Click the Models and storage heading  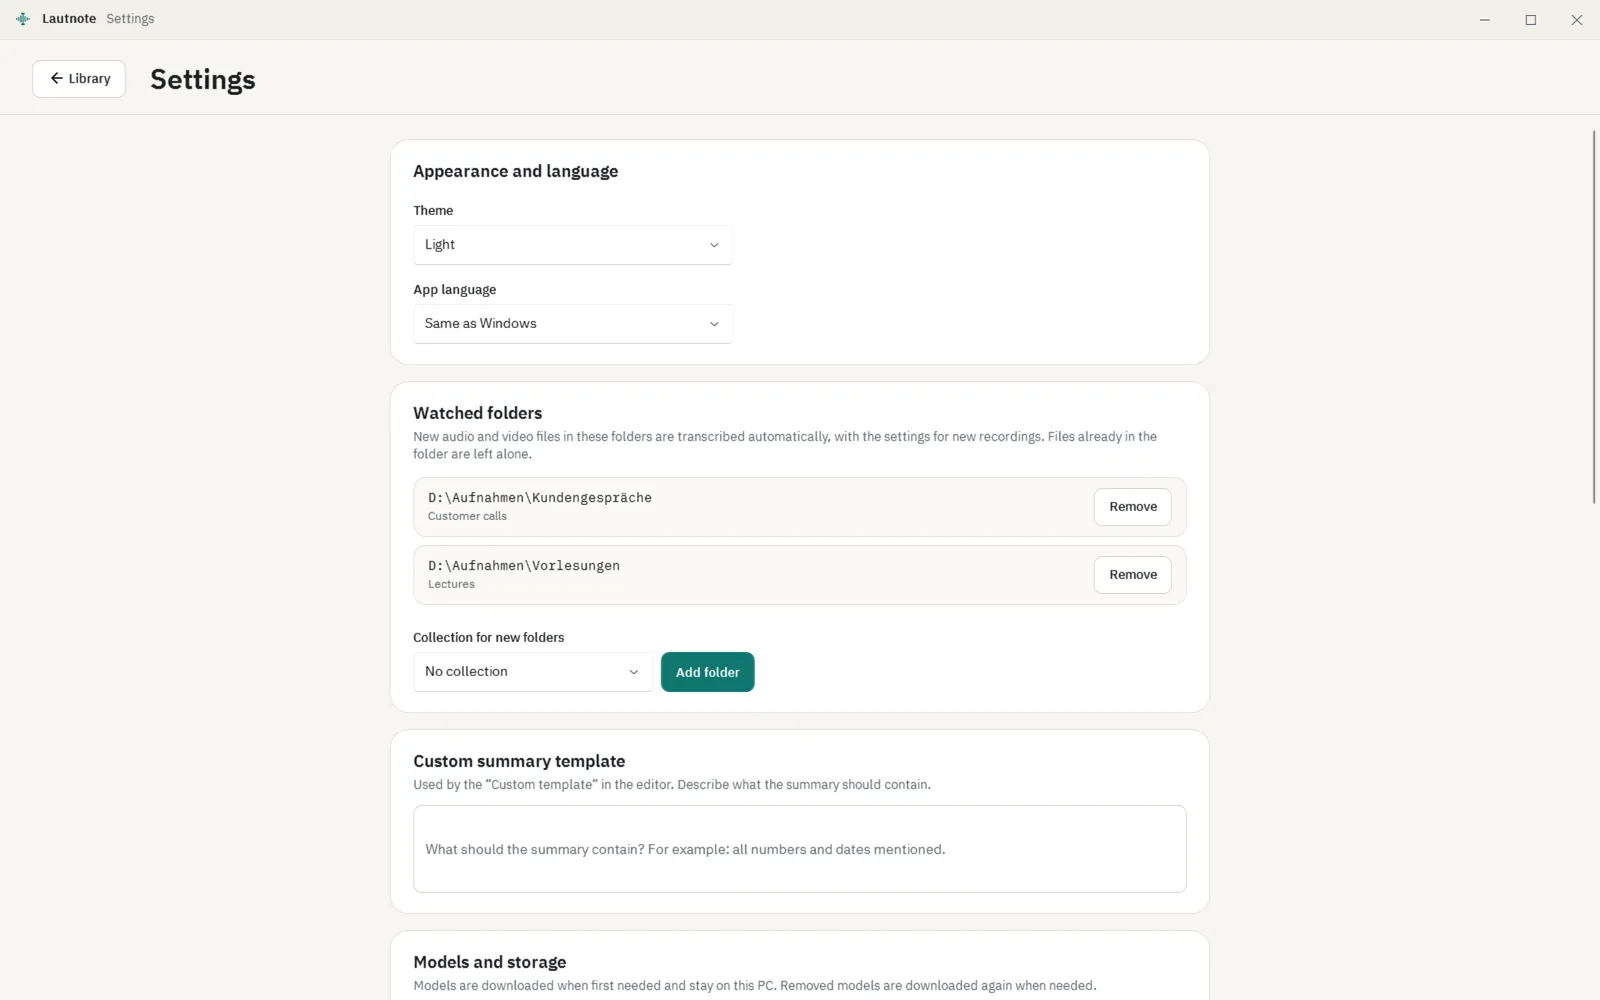tap(490, 962)
